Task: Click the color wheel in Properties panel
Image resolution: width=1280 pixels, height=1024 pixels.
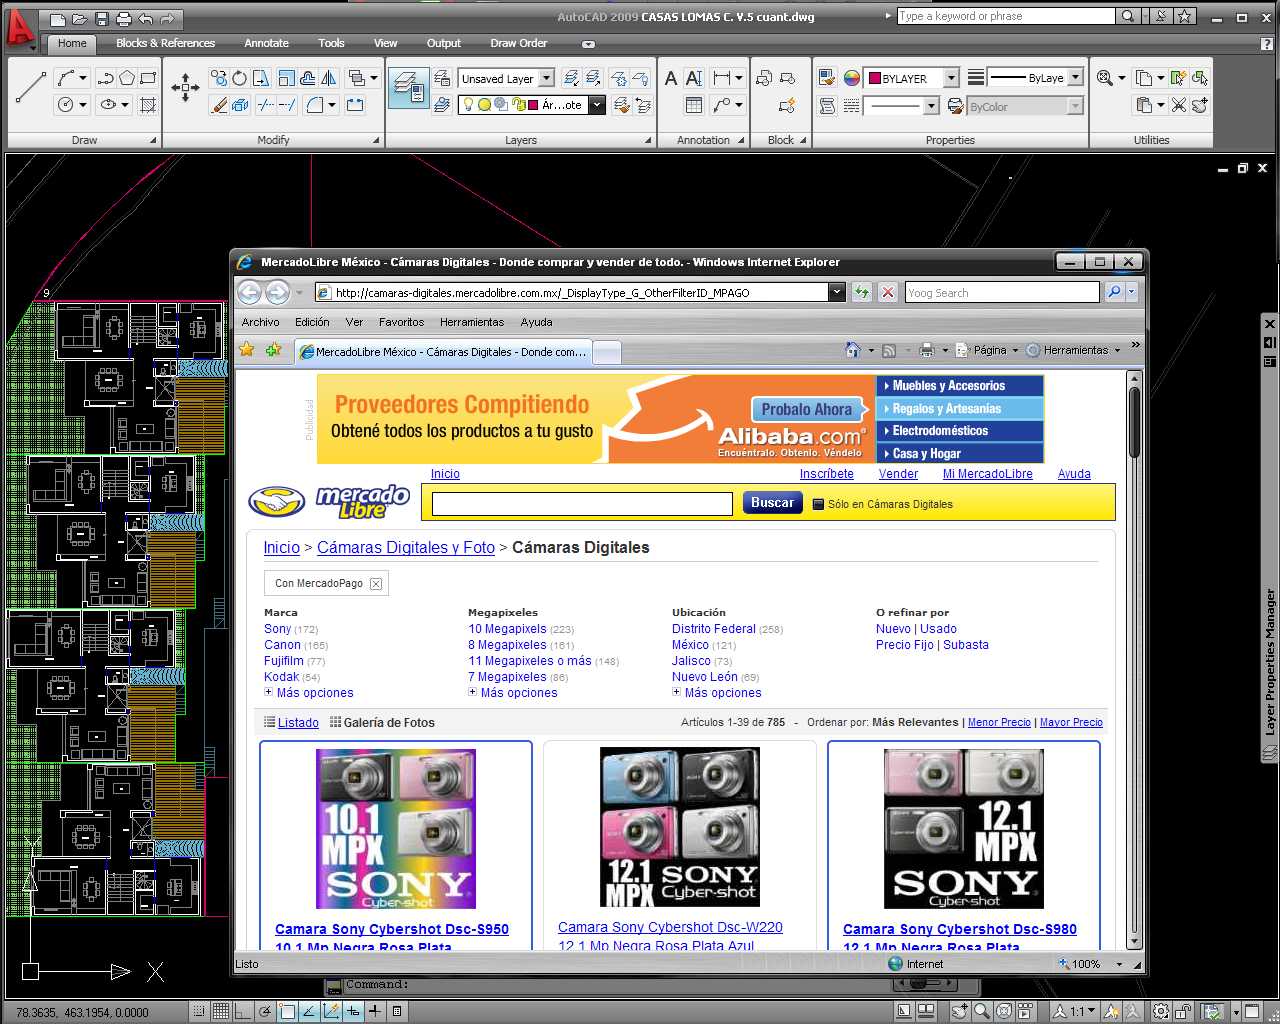Action: pos(852,78)
